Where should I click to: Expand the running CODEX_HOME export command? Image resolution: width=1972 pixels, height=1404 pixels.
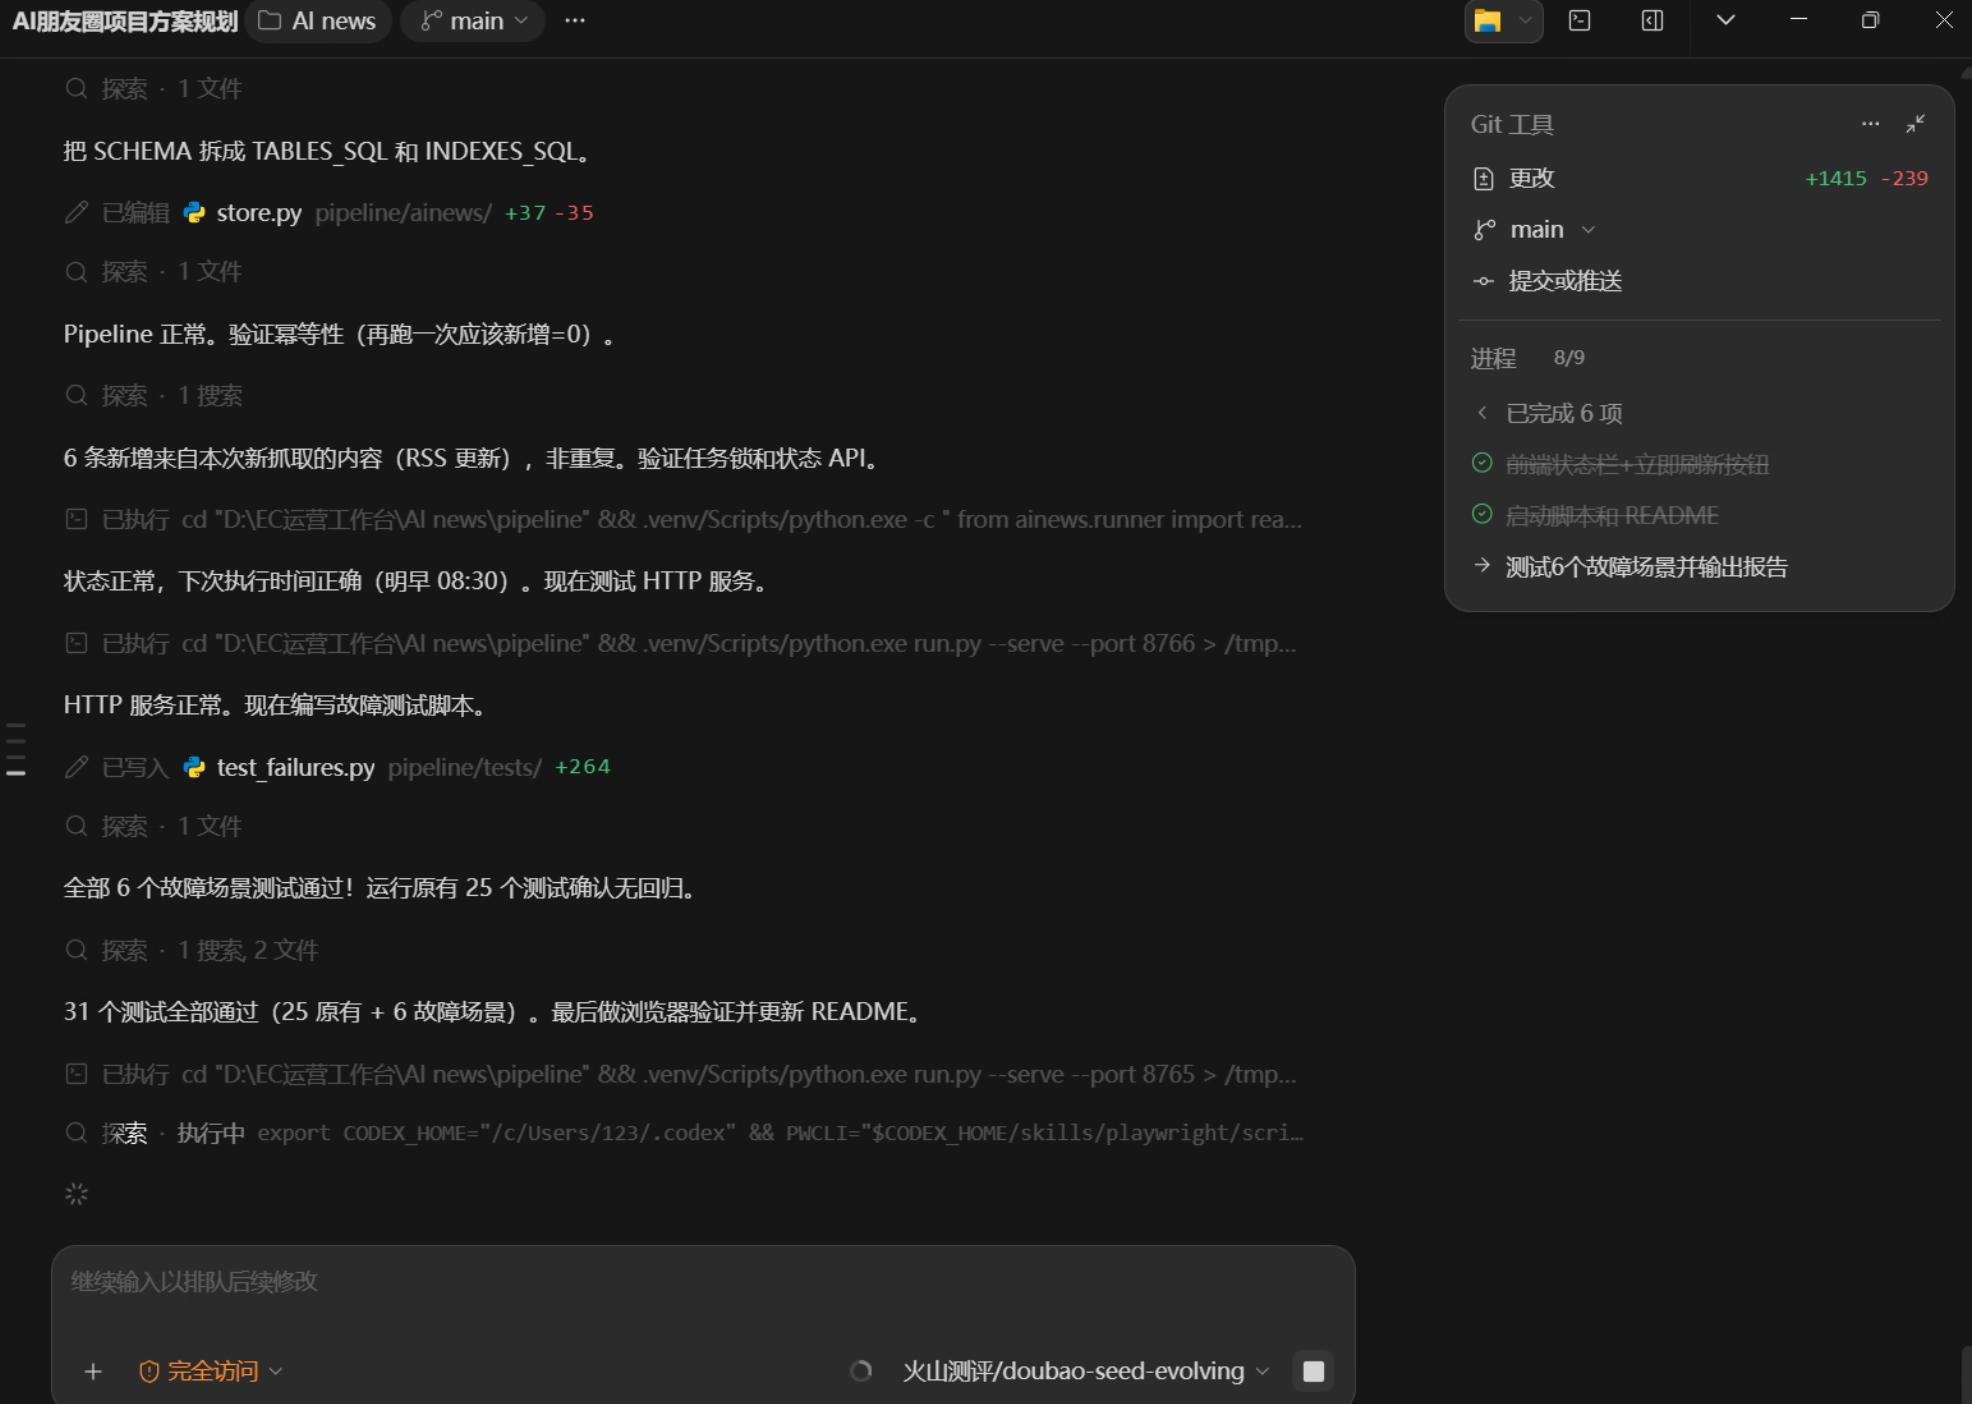(x=684, y=1133)
